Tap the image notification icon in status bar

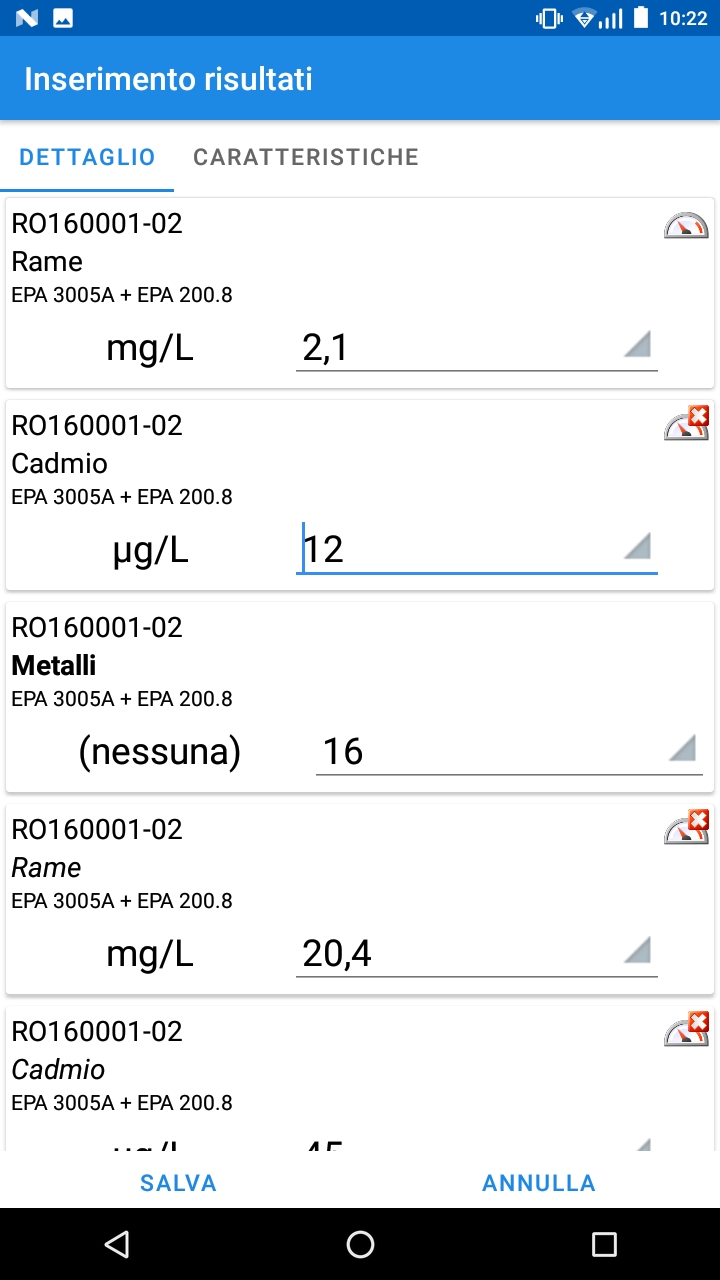pyautogui.click(x=63, y=18)
